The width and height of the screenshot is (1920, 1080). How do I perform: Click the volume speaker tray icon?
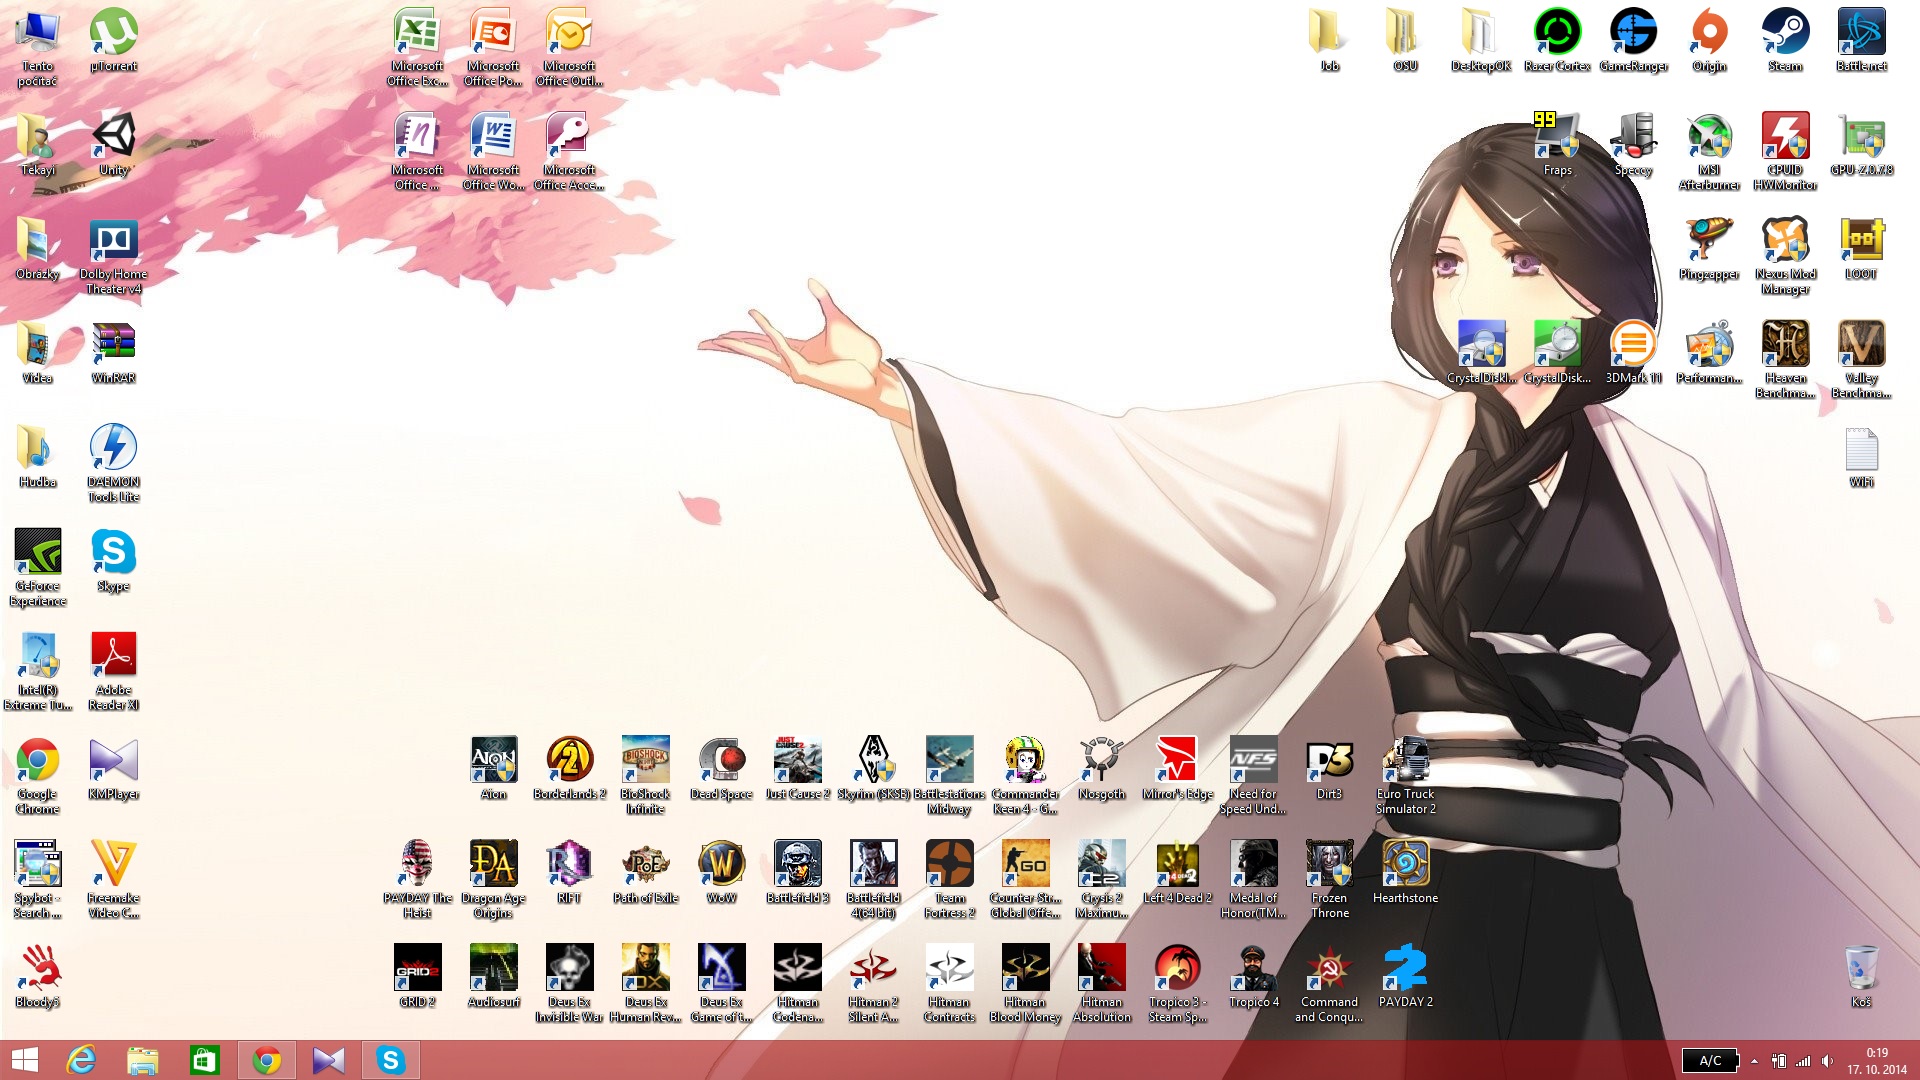(x=1827, y=1061)
